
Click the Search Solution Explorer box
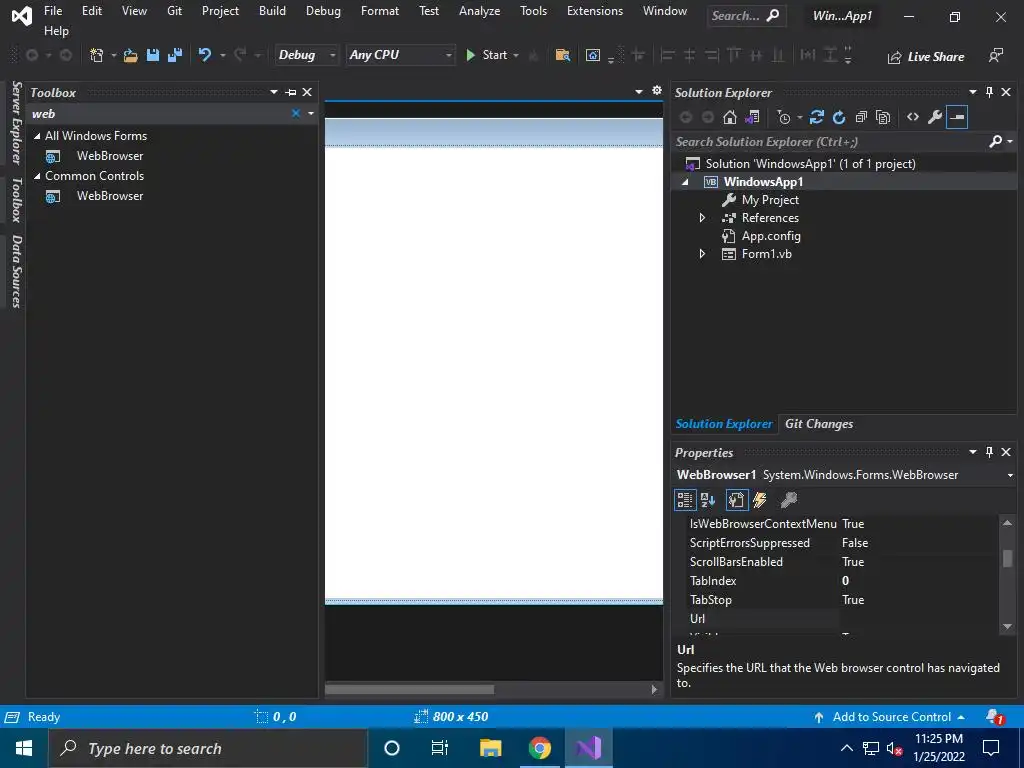(x=831, y=142)
